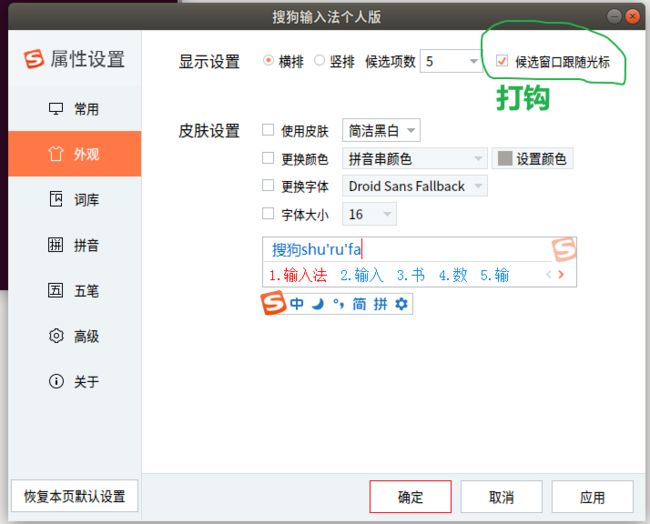Click the shirt icon next to 外观
This screenshot has height=524, width=650.
point(56,154)
